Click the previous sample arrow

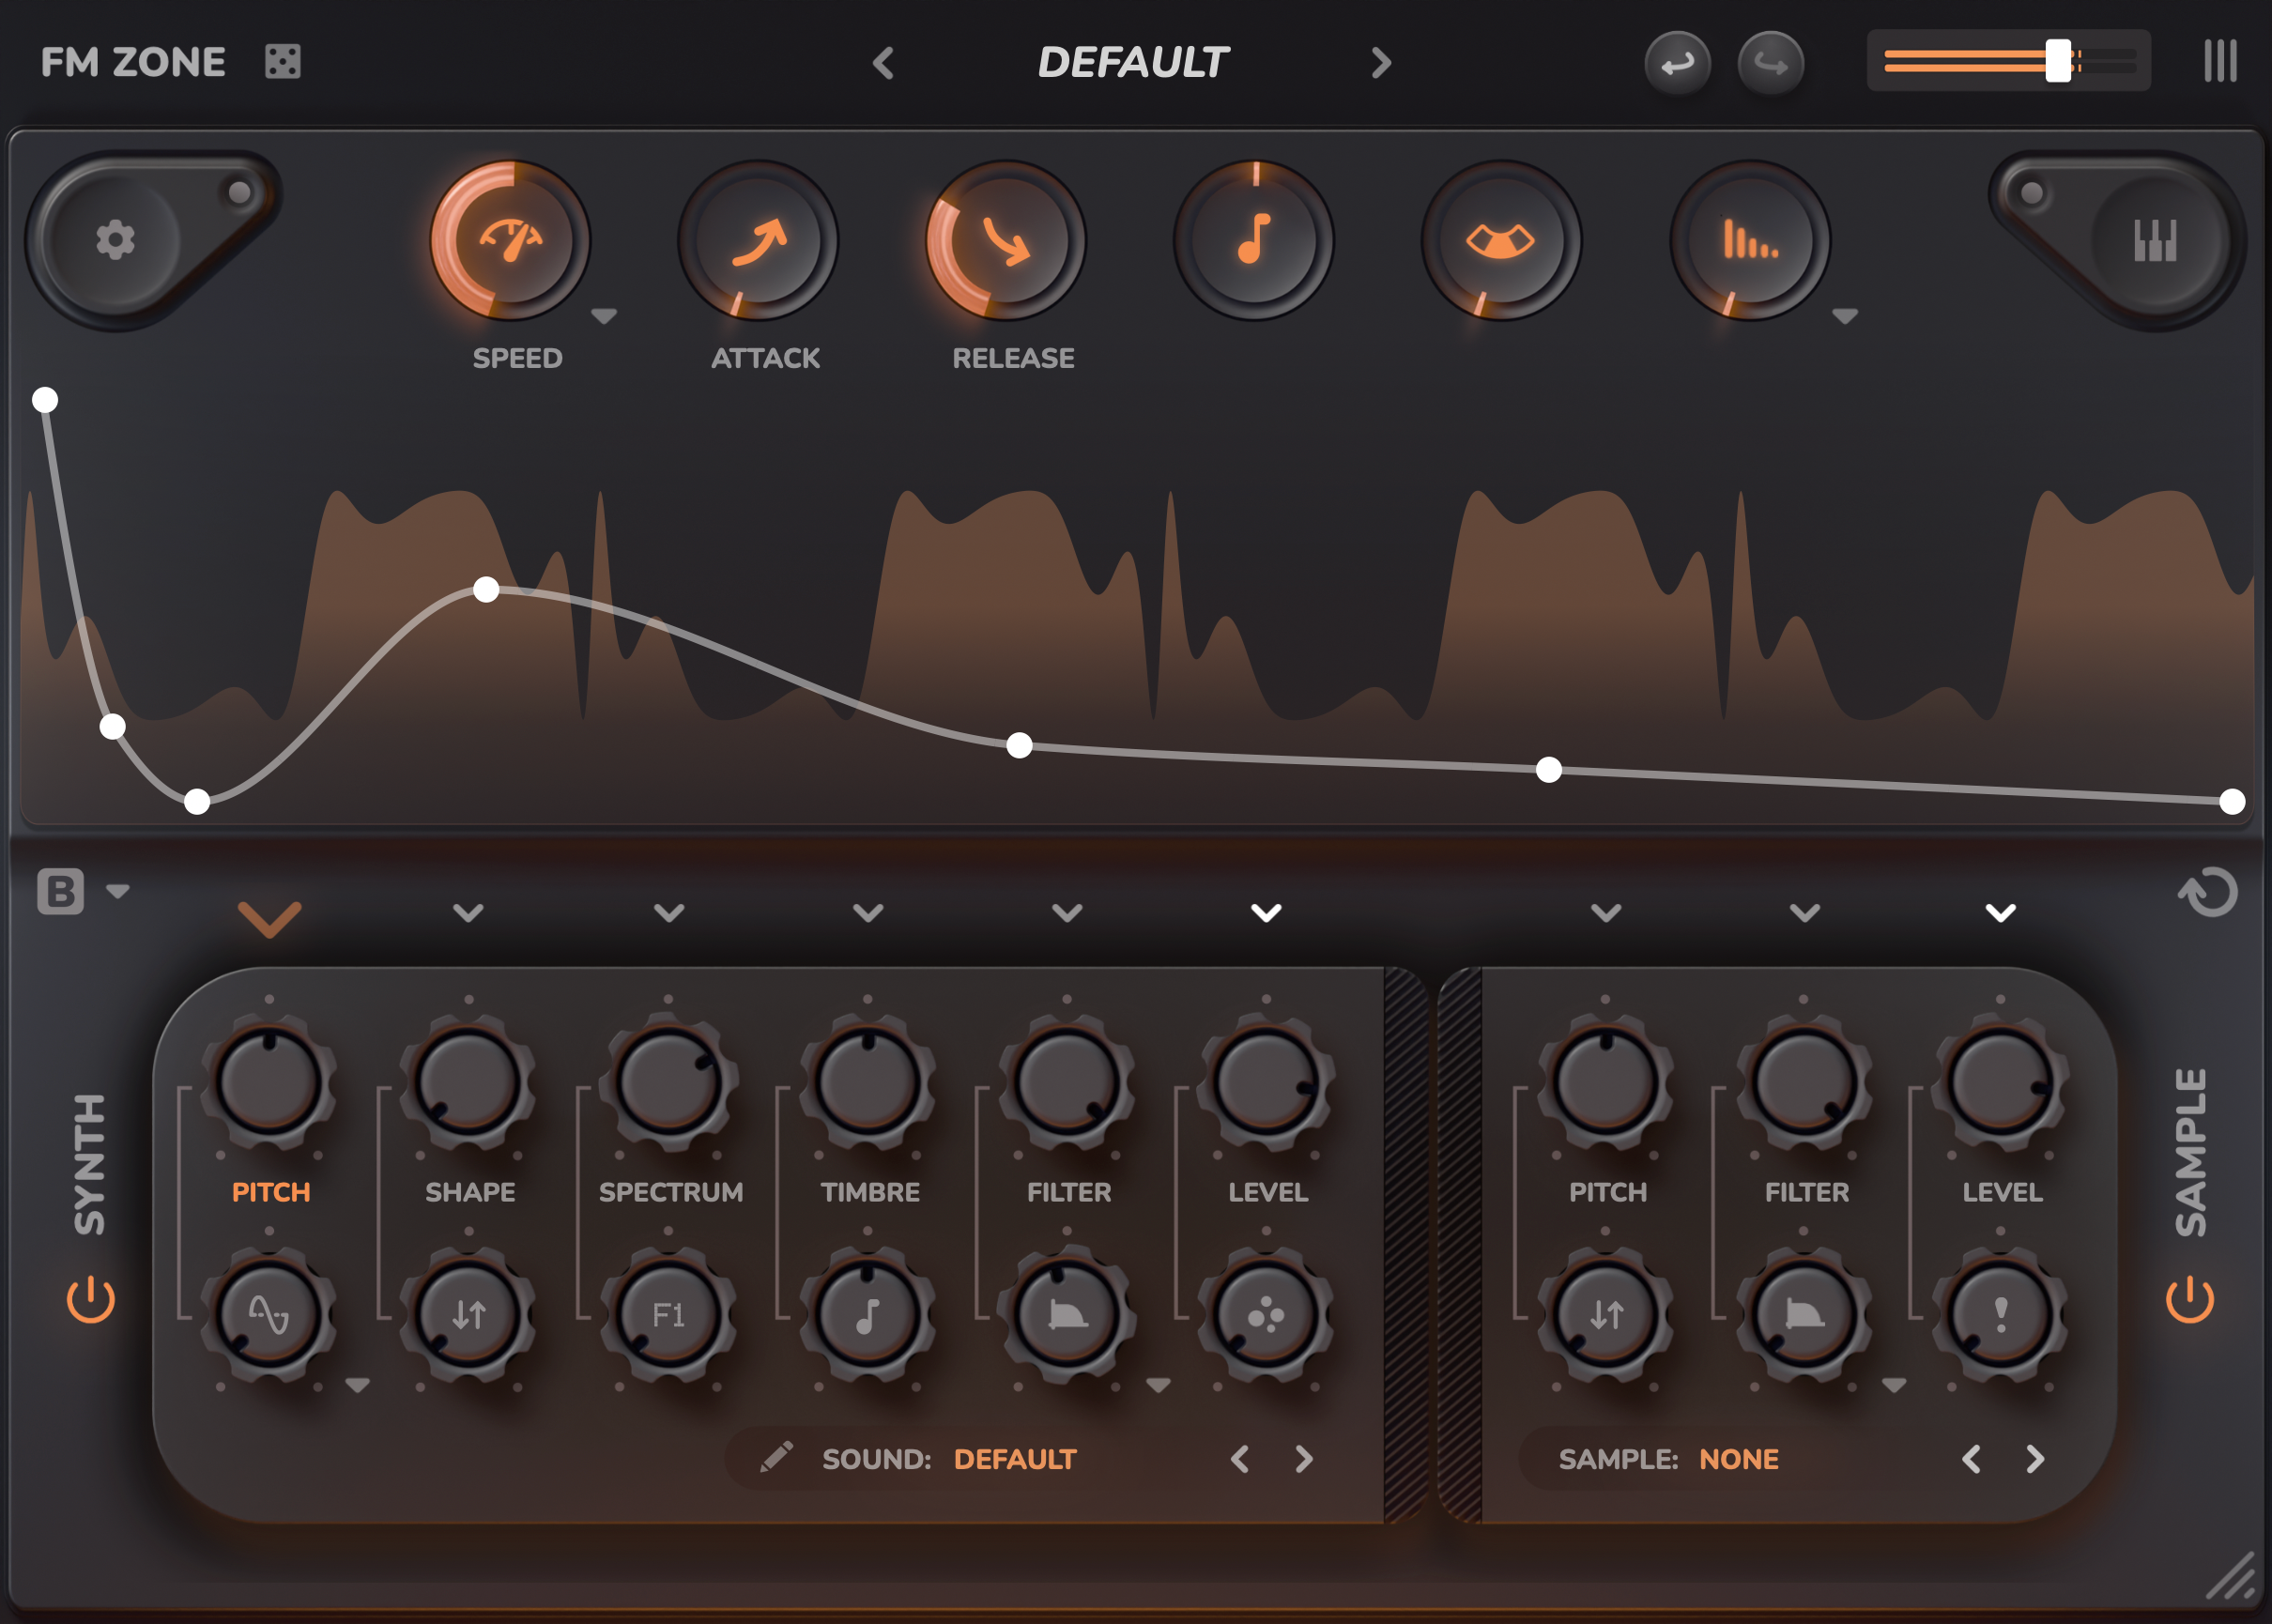click(x=1971, y=1459)
